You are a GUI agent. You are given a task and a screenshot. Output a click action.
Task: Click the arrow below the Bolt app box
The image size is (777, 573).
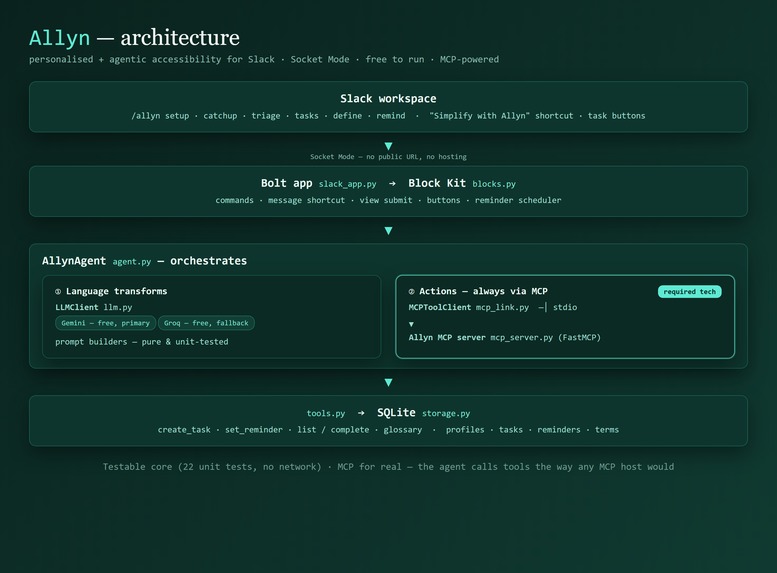388,230
